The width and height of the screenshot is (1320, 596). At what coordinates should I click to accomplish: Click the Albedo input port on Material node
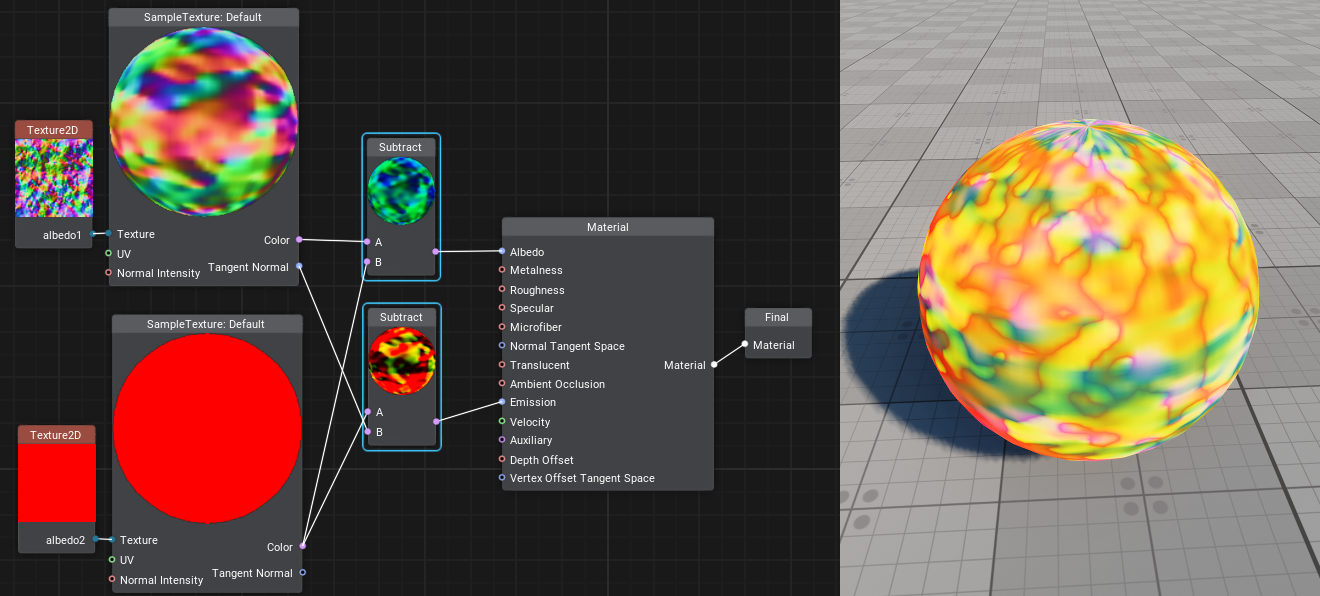click(502, 251)
